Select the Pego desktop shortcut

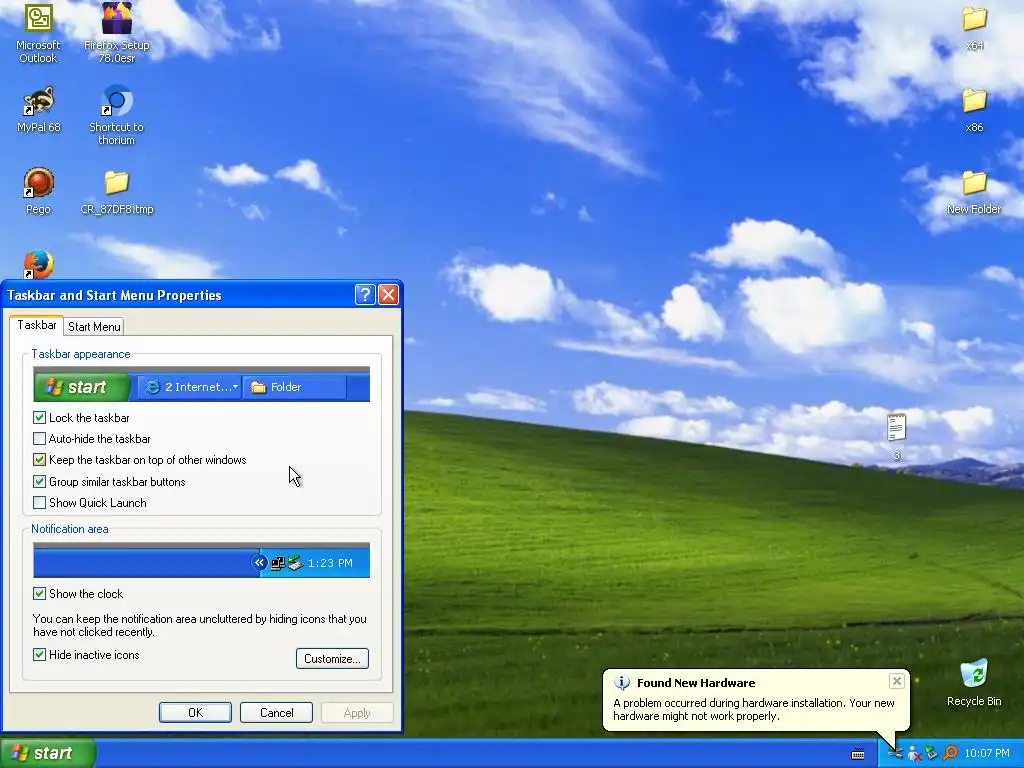point(39,191)
